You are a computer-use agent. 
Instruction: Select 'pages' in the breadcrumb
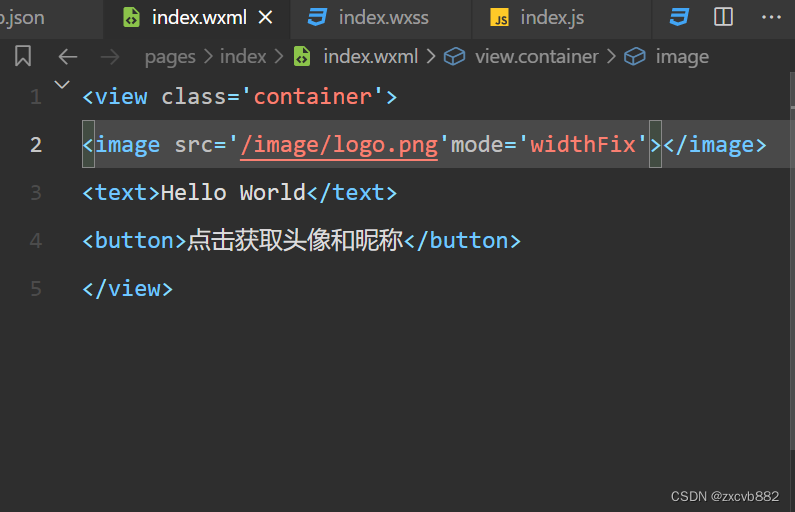coord(170,57)
